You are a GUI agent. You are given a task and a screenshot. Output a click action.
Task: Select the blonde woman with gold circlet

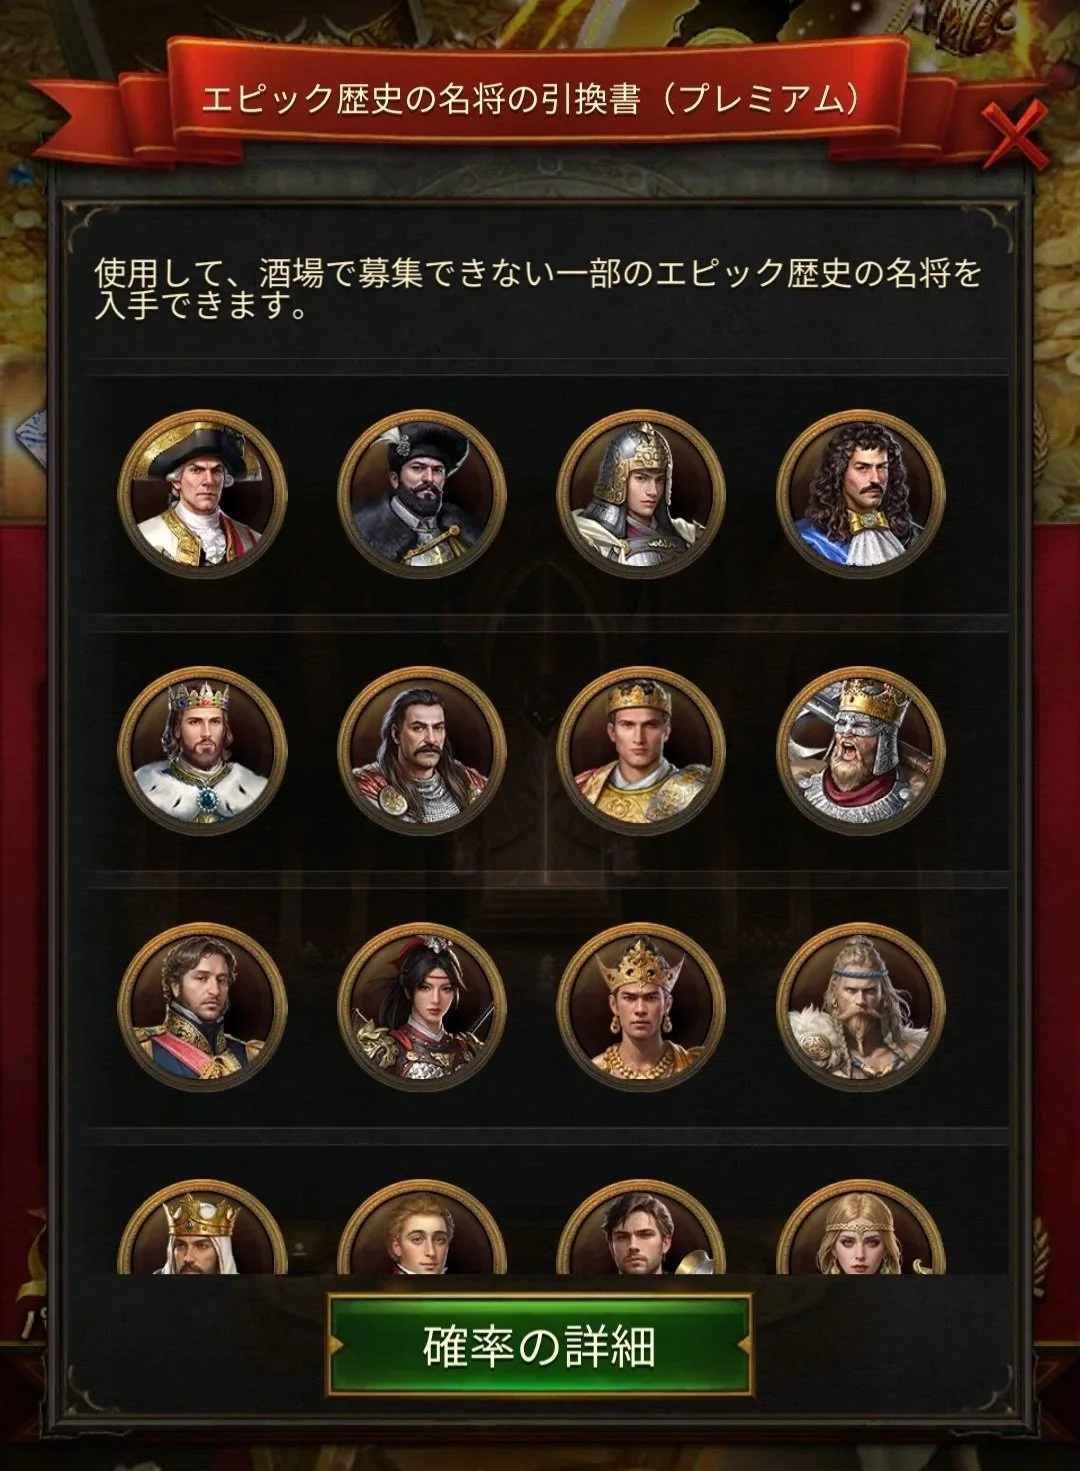[860, 1227]
